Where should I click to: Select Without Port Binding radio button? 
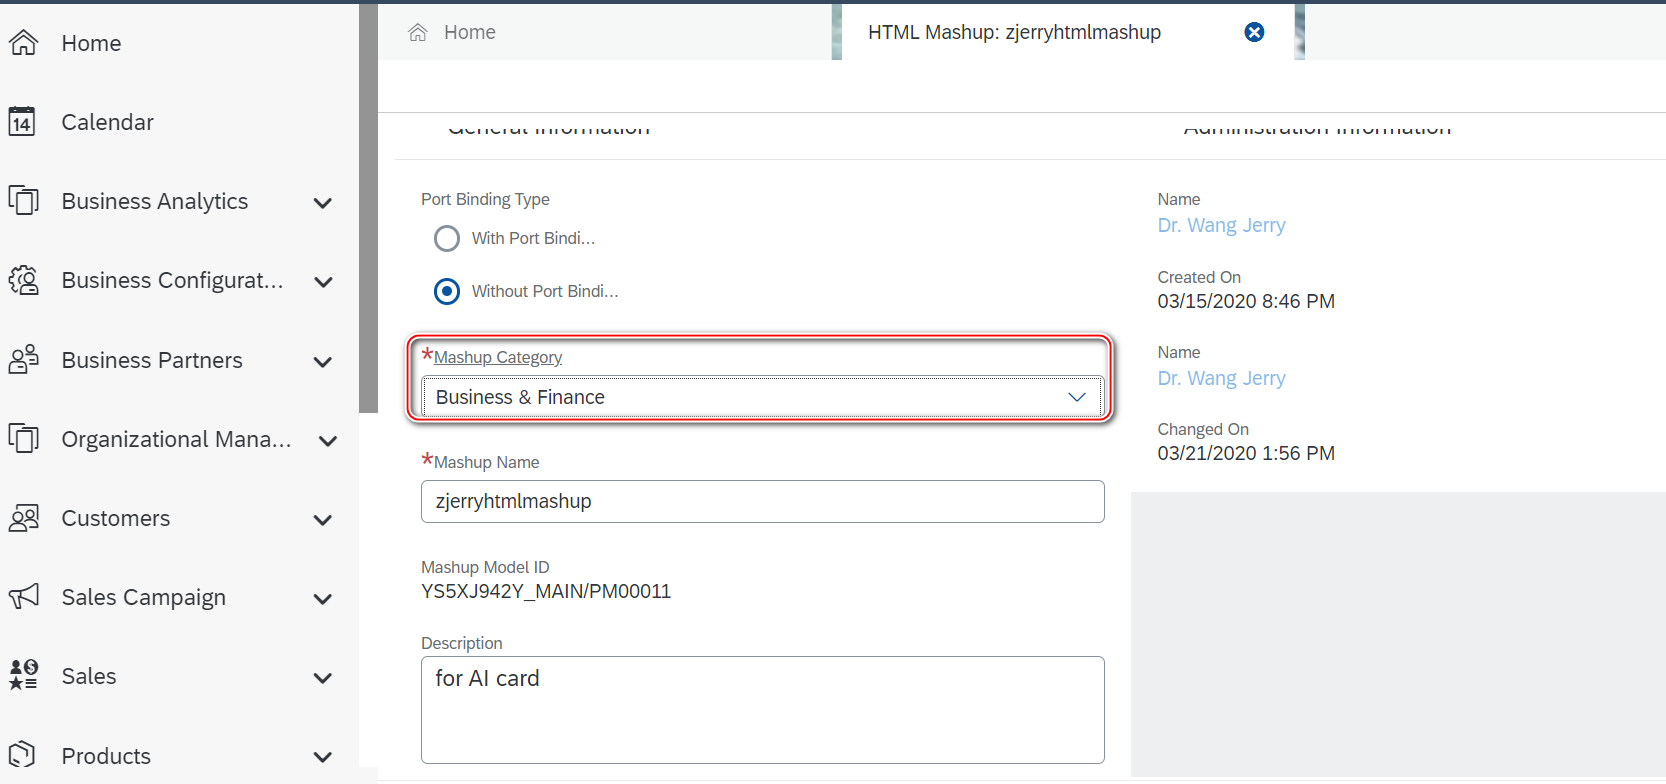tap(447, 291)
